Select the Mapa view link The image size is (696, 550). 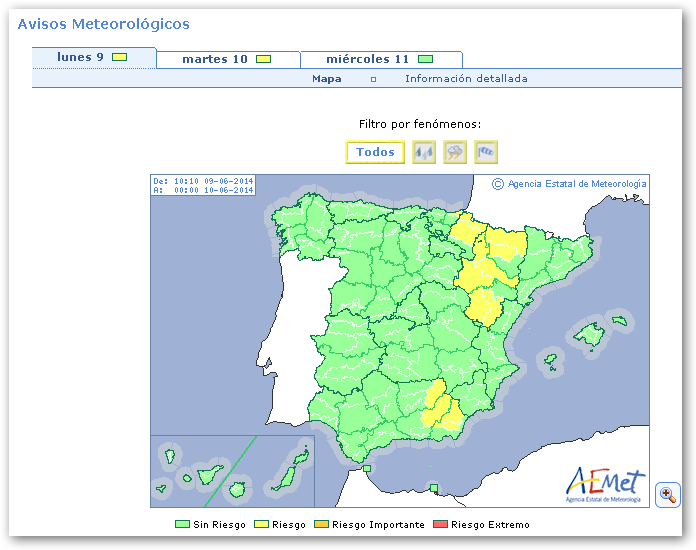pyautogui.click(x=326, y=79)
